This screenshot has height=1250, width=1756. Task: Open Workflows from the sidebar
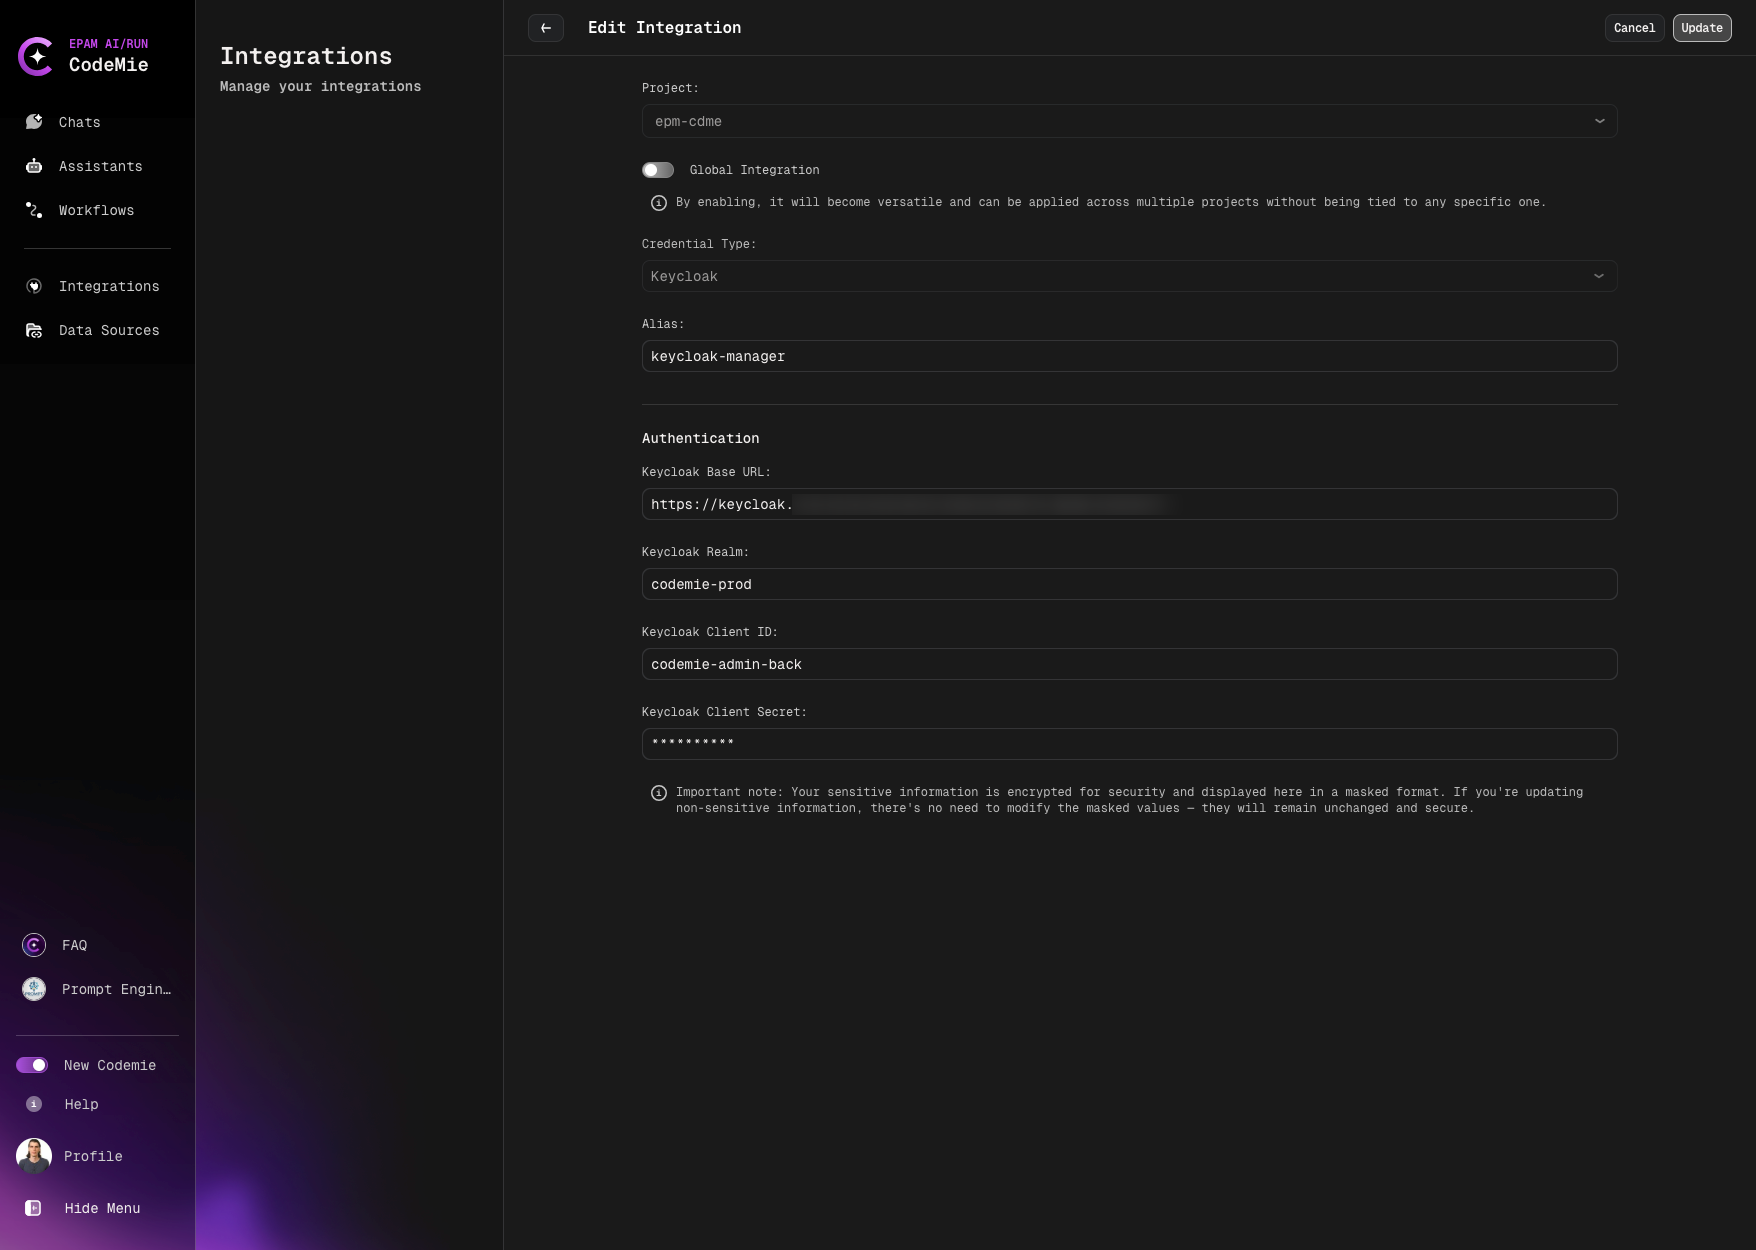pos(95,210)
